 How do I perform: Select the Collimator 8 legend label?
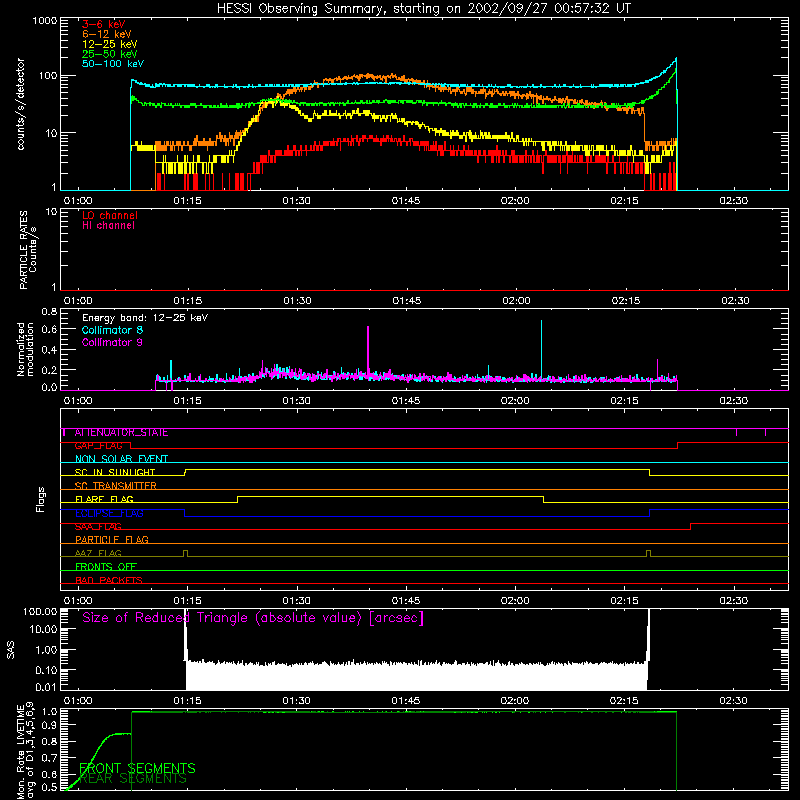click(112, 330)
